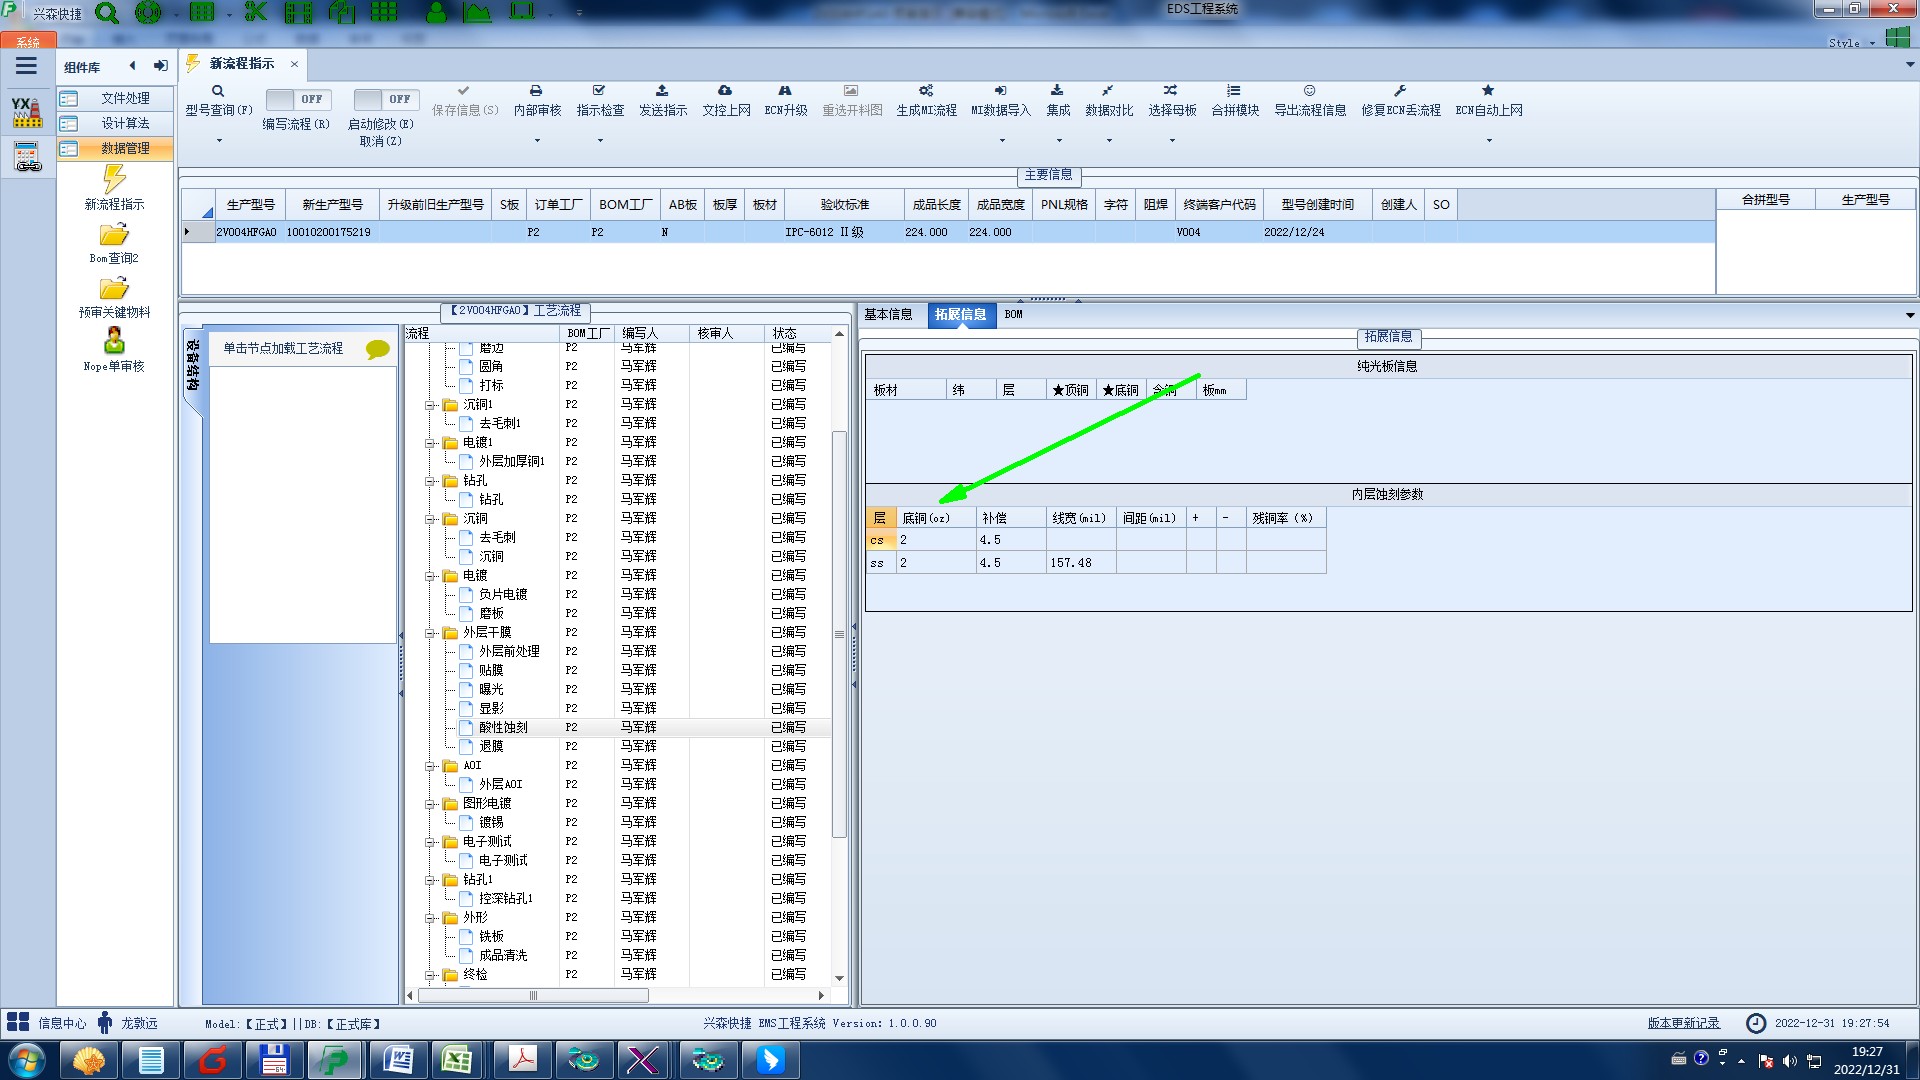This screenshot has height=1080, width=1920.
Task: Open the Excel app in taskbar
Action: (458, 1060)
